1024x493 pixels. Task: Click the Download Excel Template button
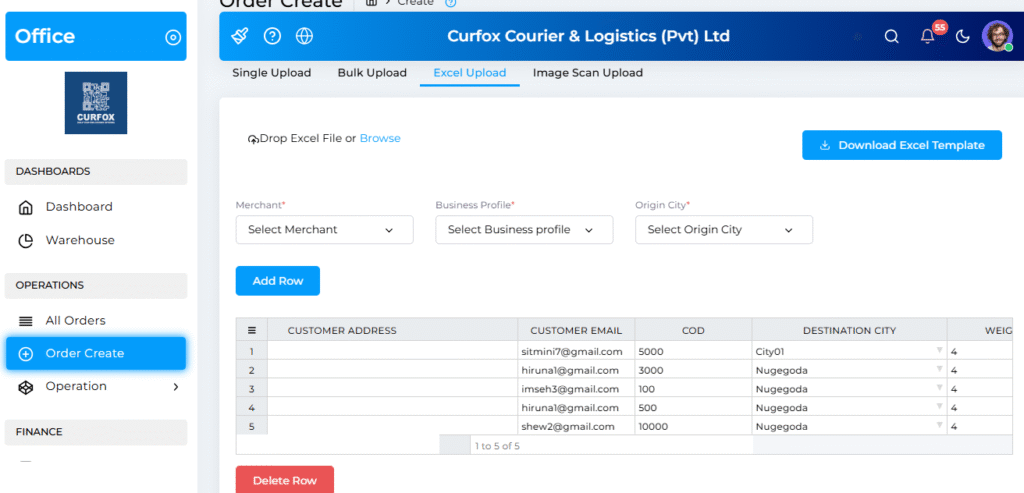(x=901, y=145)
